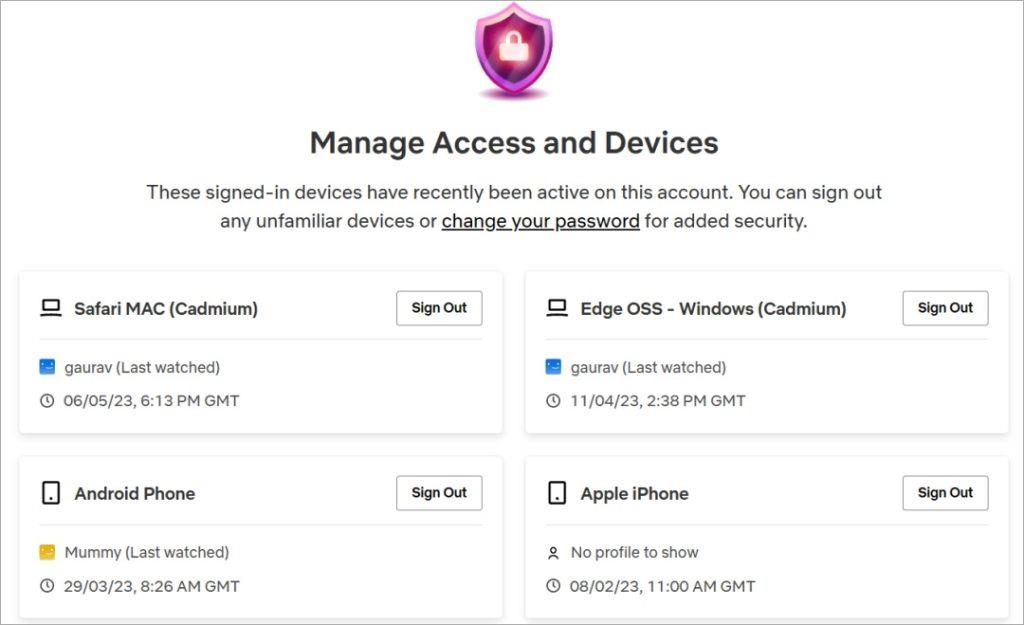The width and height of the screenshot is (1024, 625).
Task: Click the Android Phone device name
Action: point(135,494)
